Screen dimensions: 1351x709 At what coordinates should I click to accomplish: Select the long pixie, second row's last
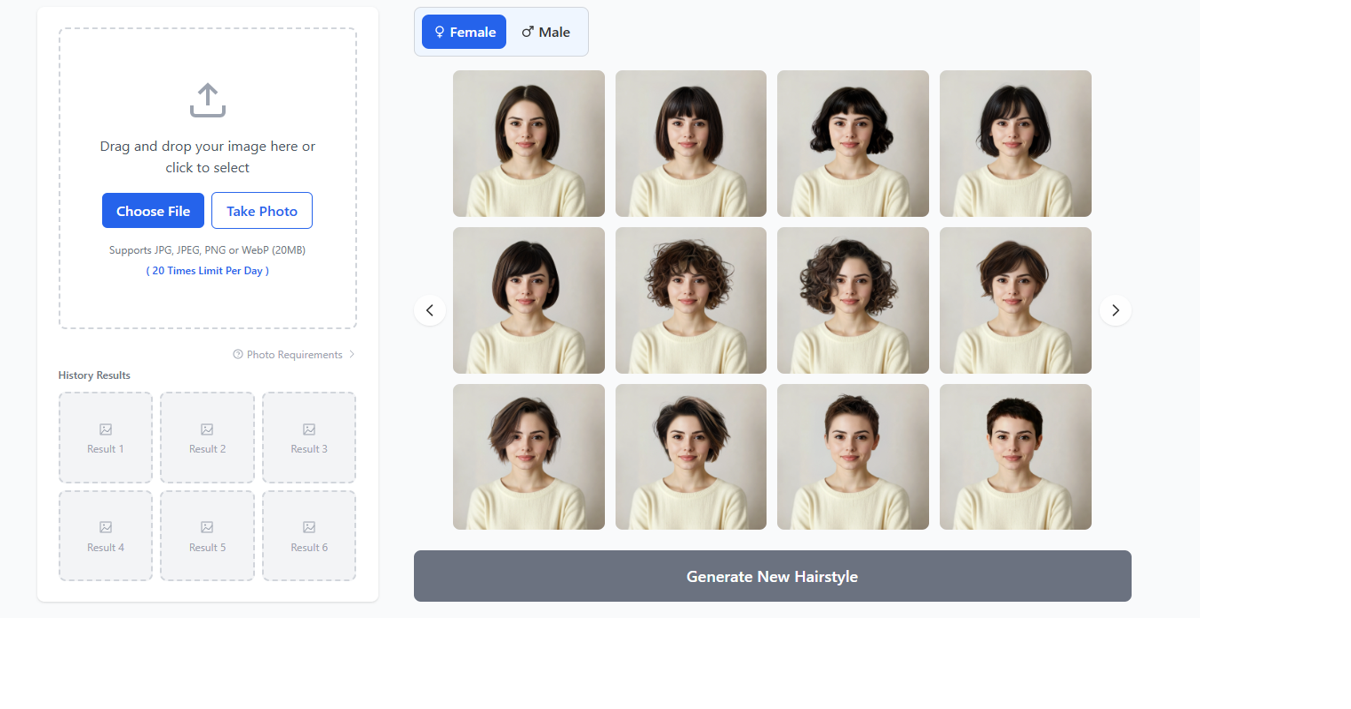pos(1015,300)
